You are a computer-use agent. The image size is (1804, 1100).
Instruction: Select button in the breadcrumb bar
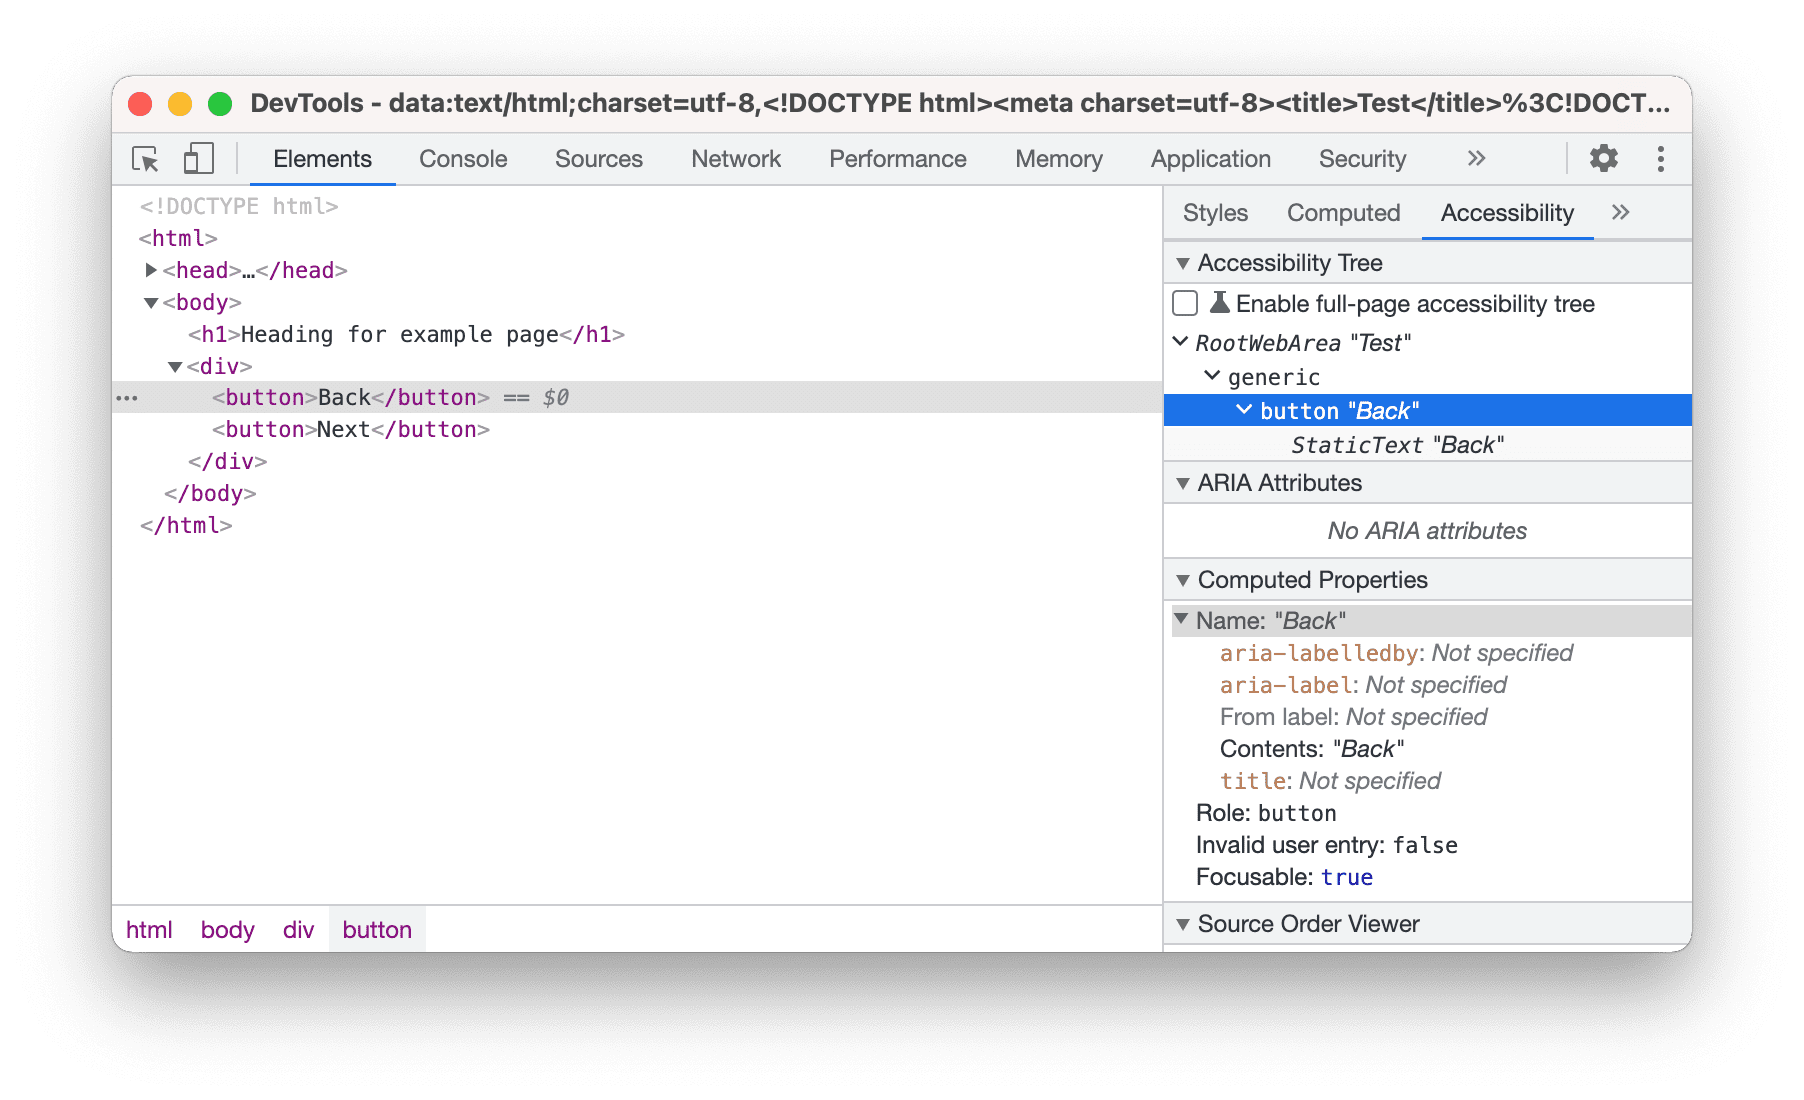377,929
